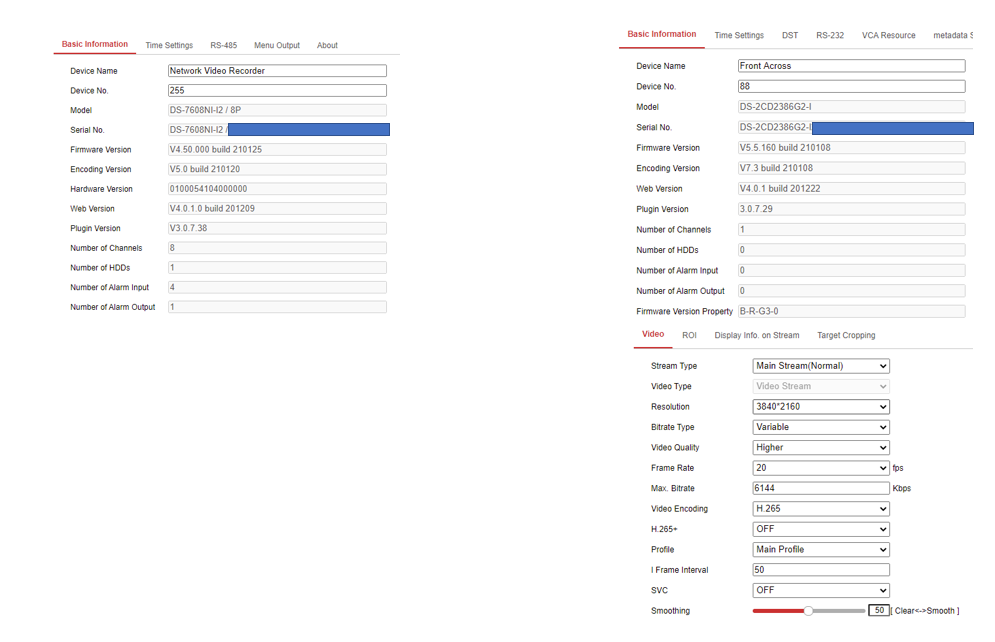
Task: Open the Resolution dropdown showing 3840*2160
Action: (x=820, y=407)
